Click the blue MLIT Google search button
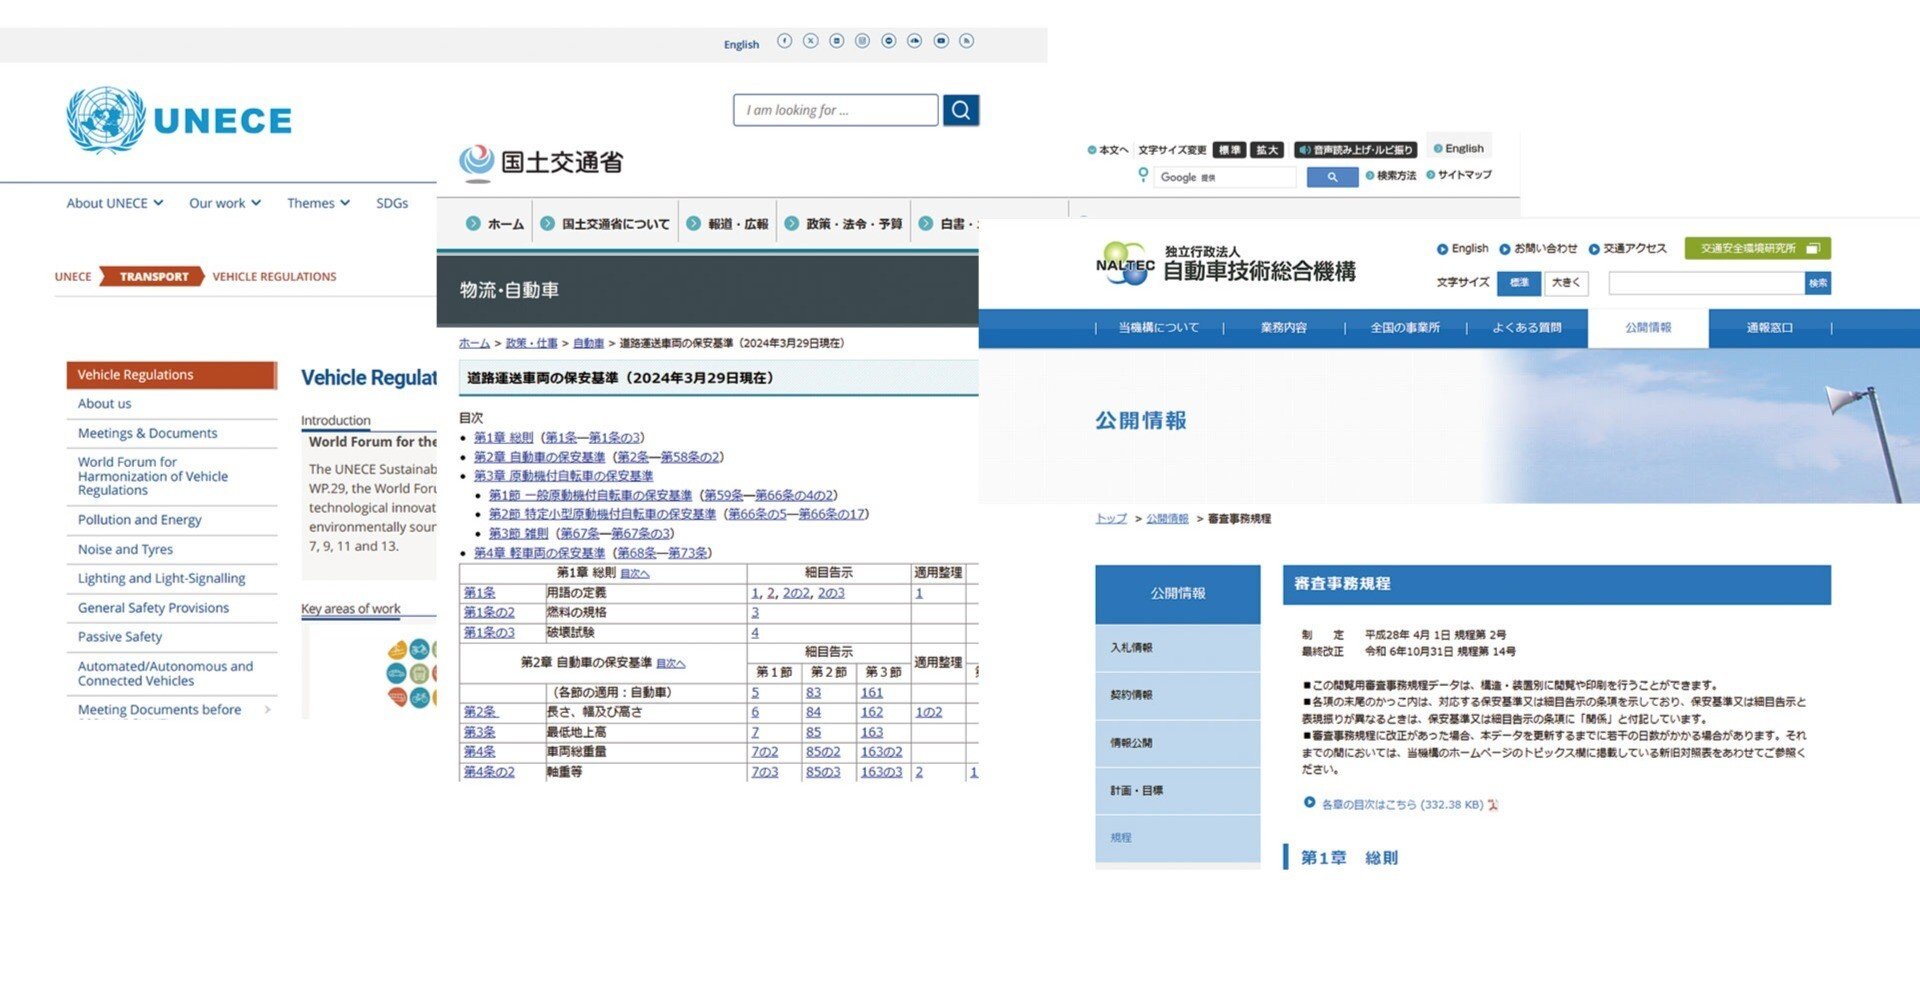Image resolution: width=1920 pixels, height=1005 pixels. (x=1332, y=177)
